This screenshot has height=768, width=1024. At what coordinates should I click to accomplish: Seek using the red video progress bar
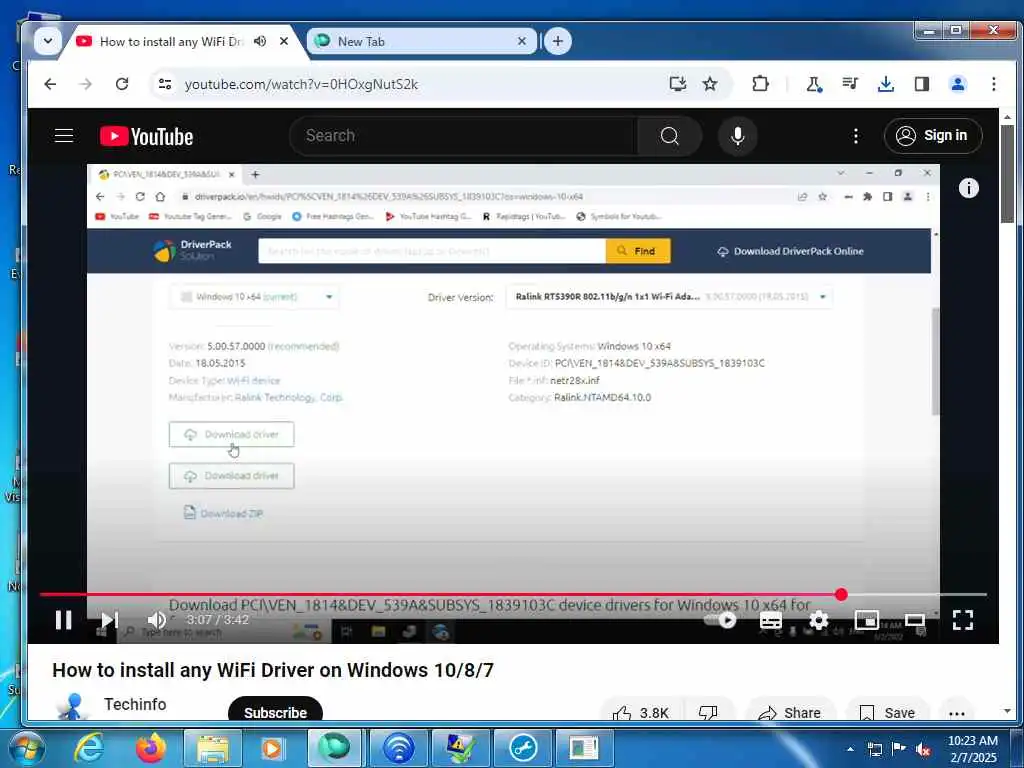513,594
